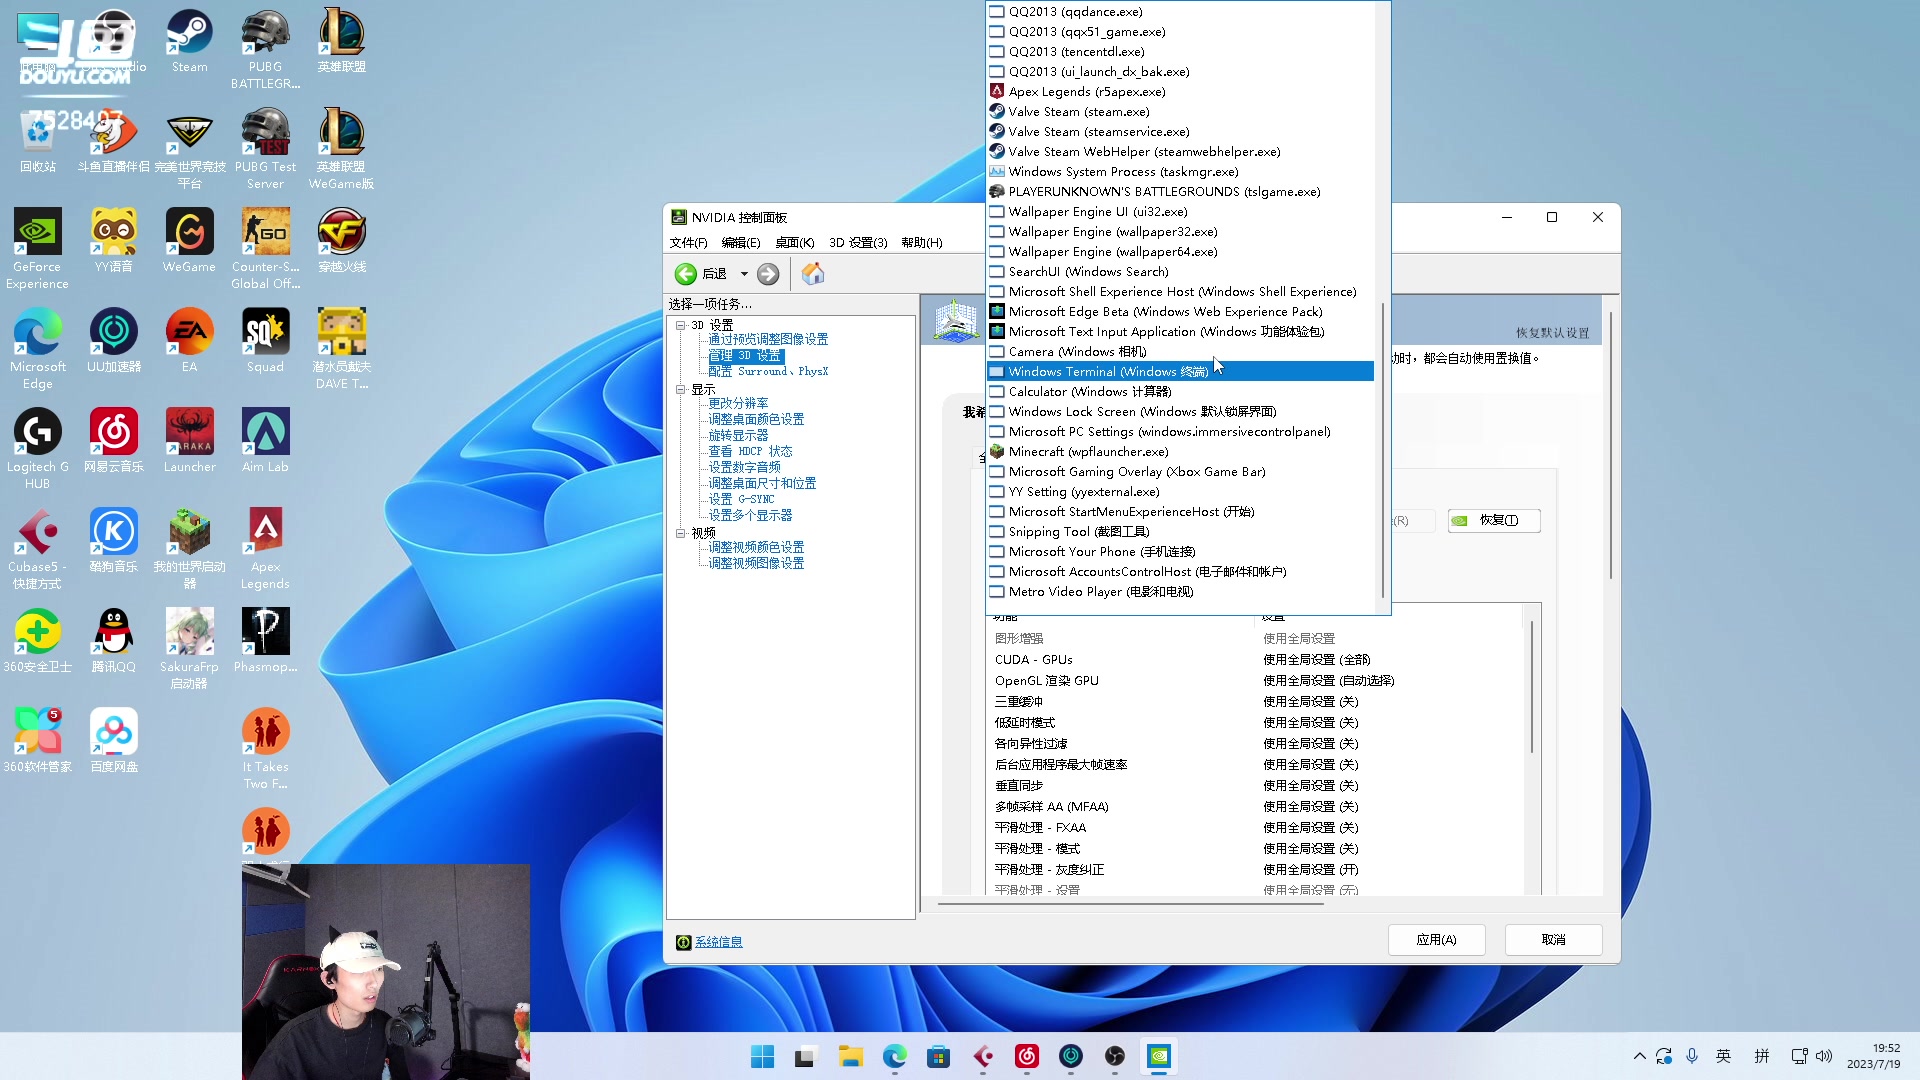
Task: Choose Valve Steam (steam.exe) entry
Action: [1180, 111]
